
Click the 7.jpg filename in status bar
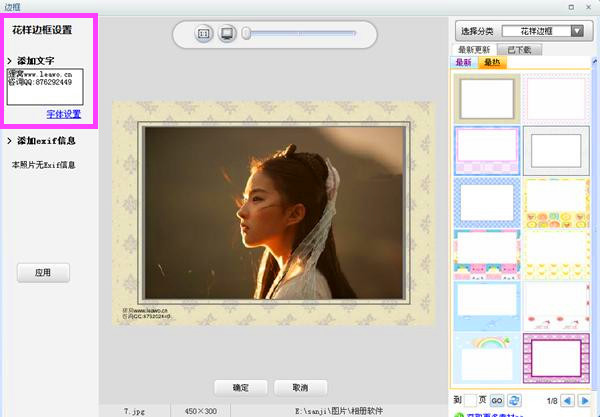[134, 411]
